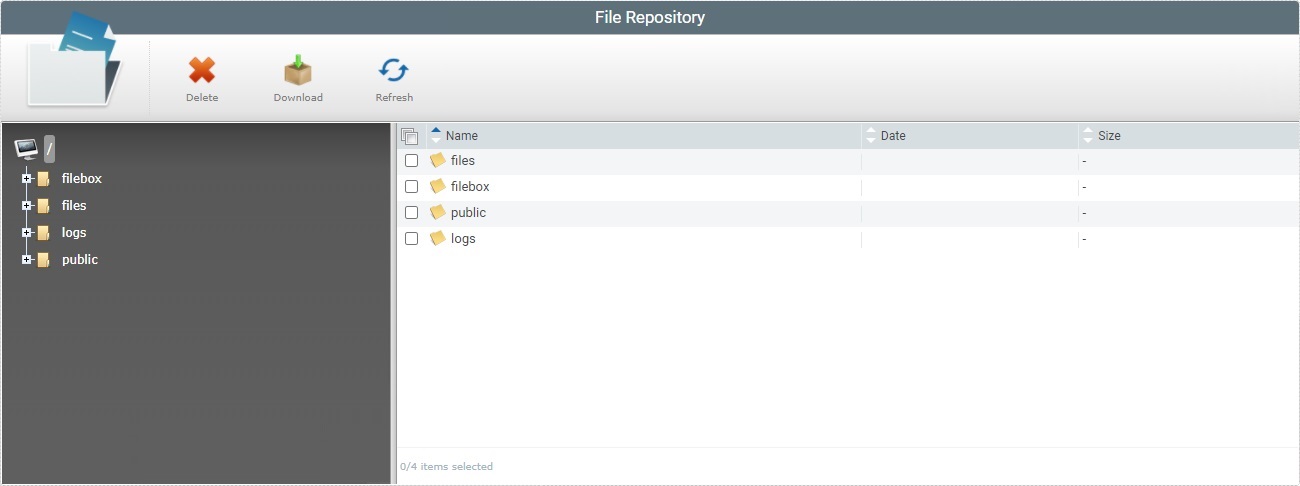Tick the checkbox for files row
The image size is (1300, 486).
click(411, 160)
